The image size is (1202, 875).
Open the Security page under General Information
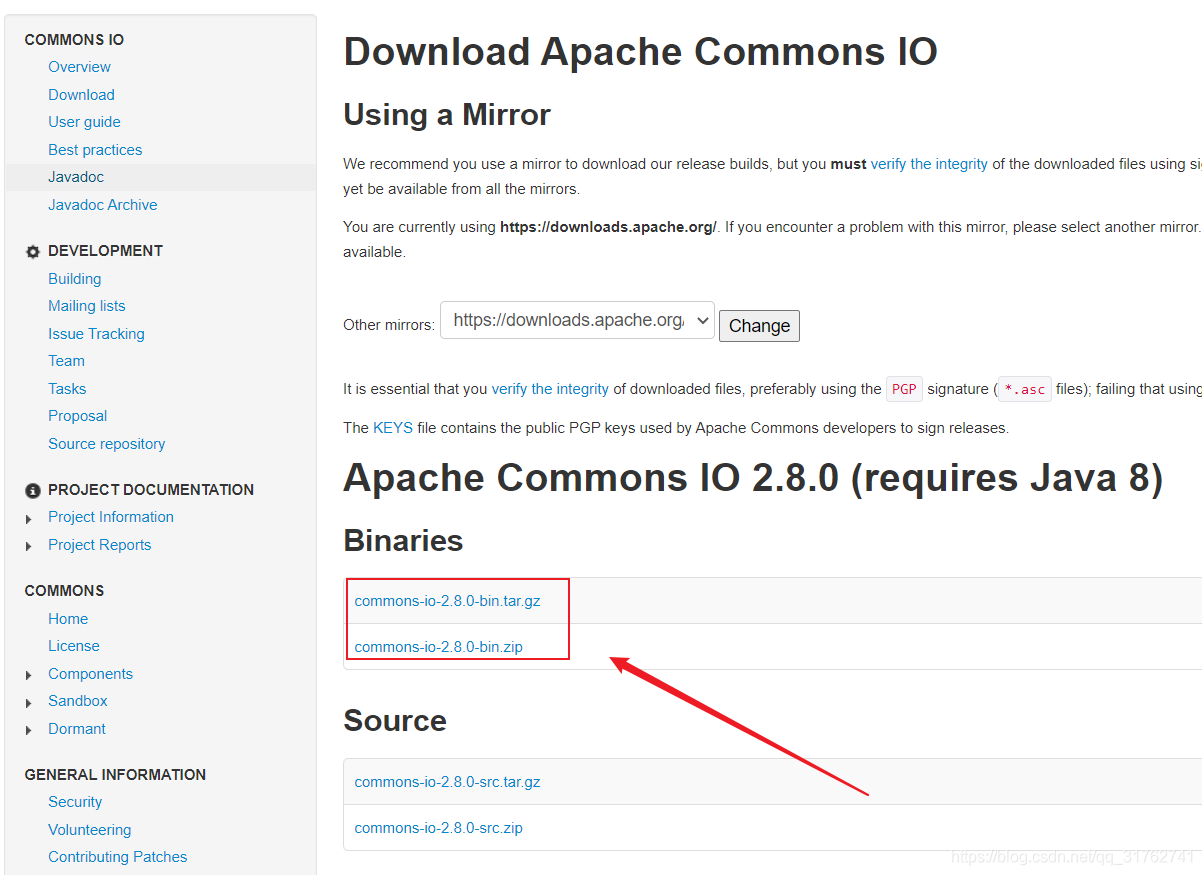pyautogui.click(x=75, y=802)
